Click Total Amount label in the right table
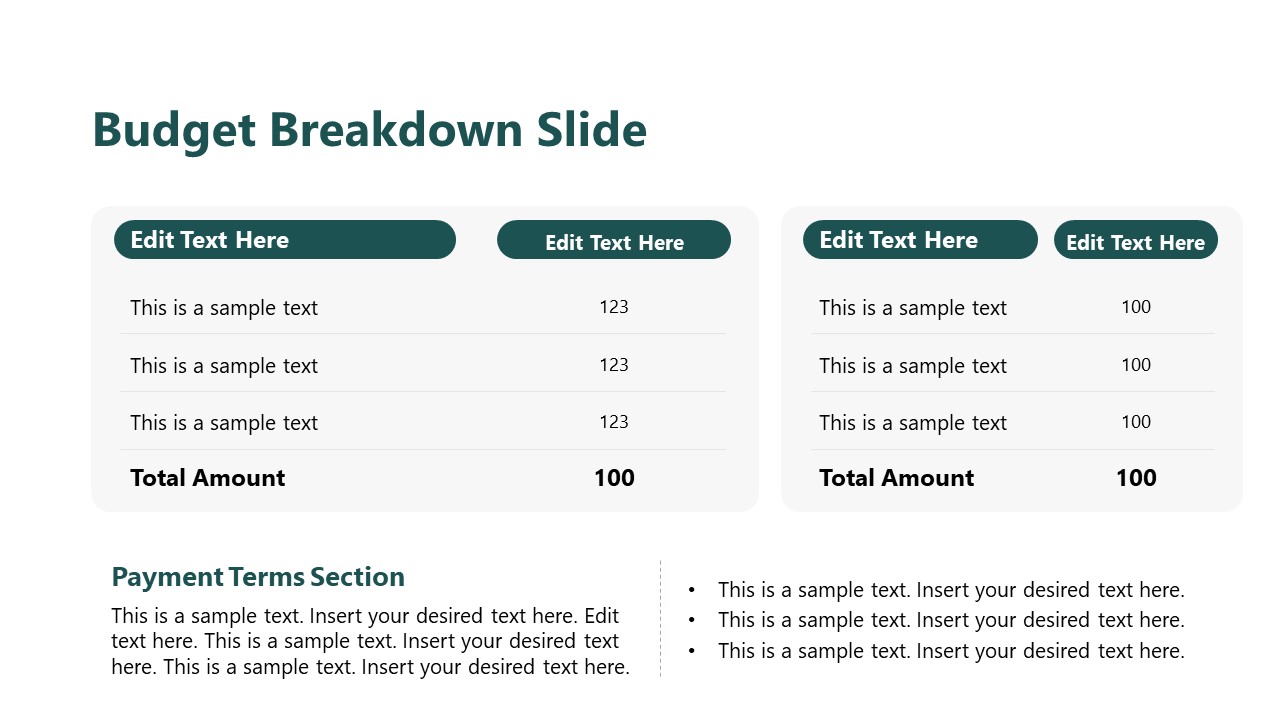The image size is (1280, 720). tap(896, 478)
